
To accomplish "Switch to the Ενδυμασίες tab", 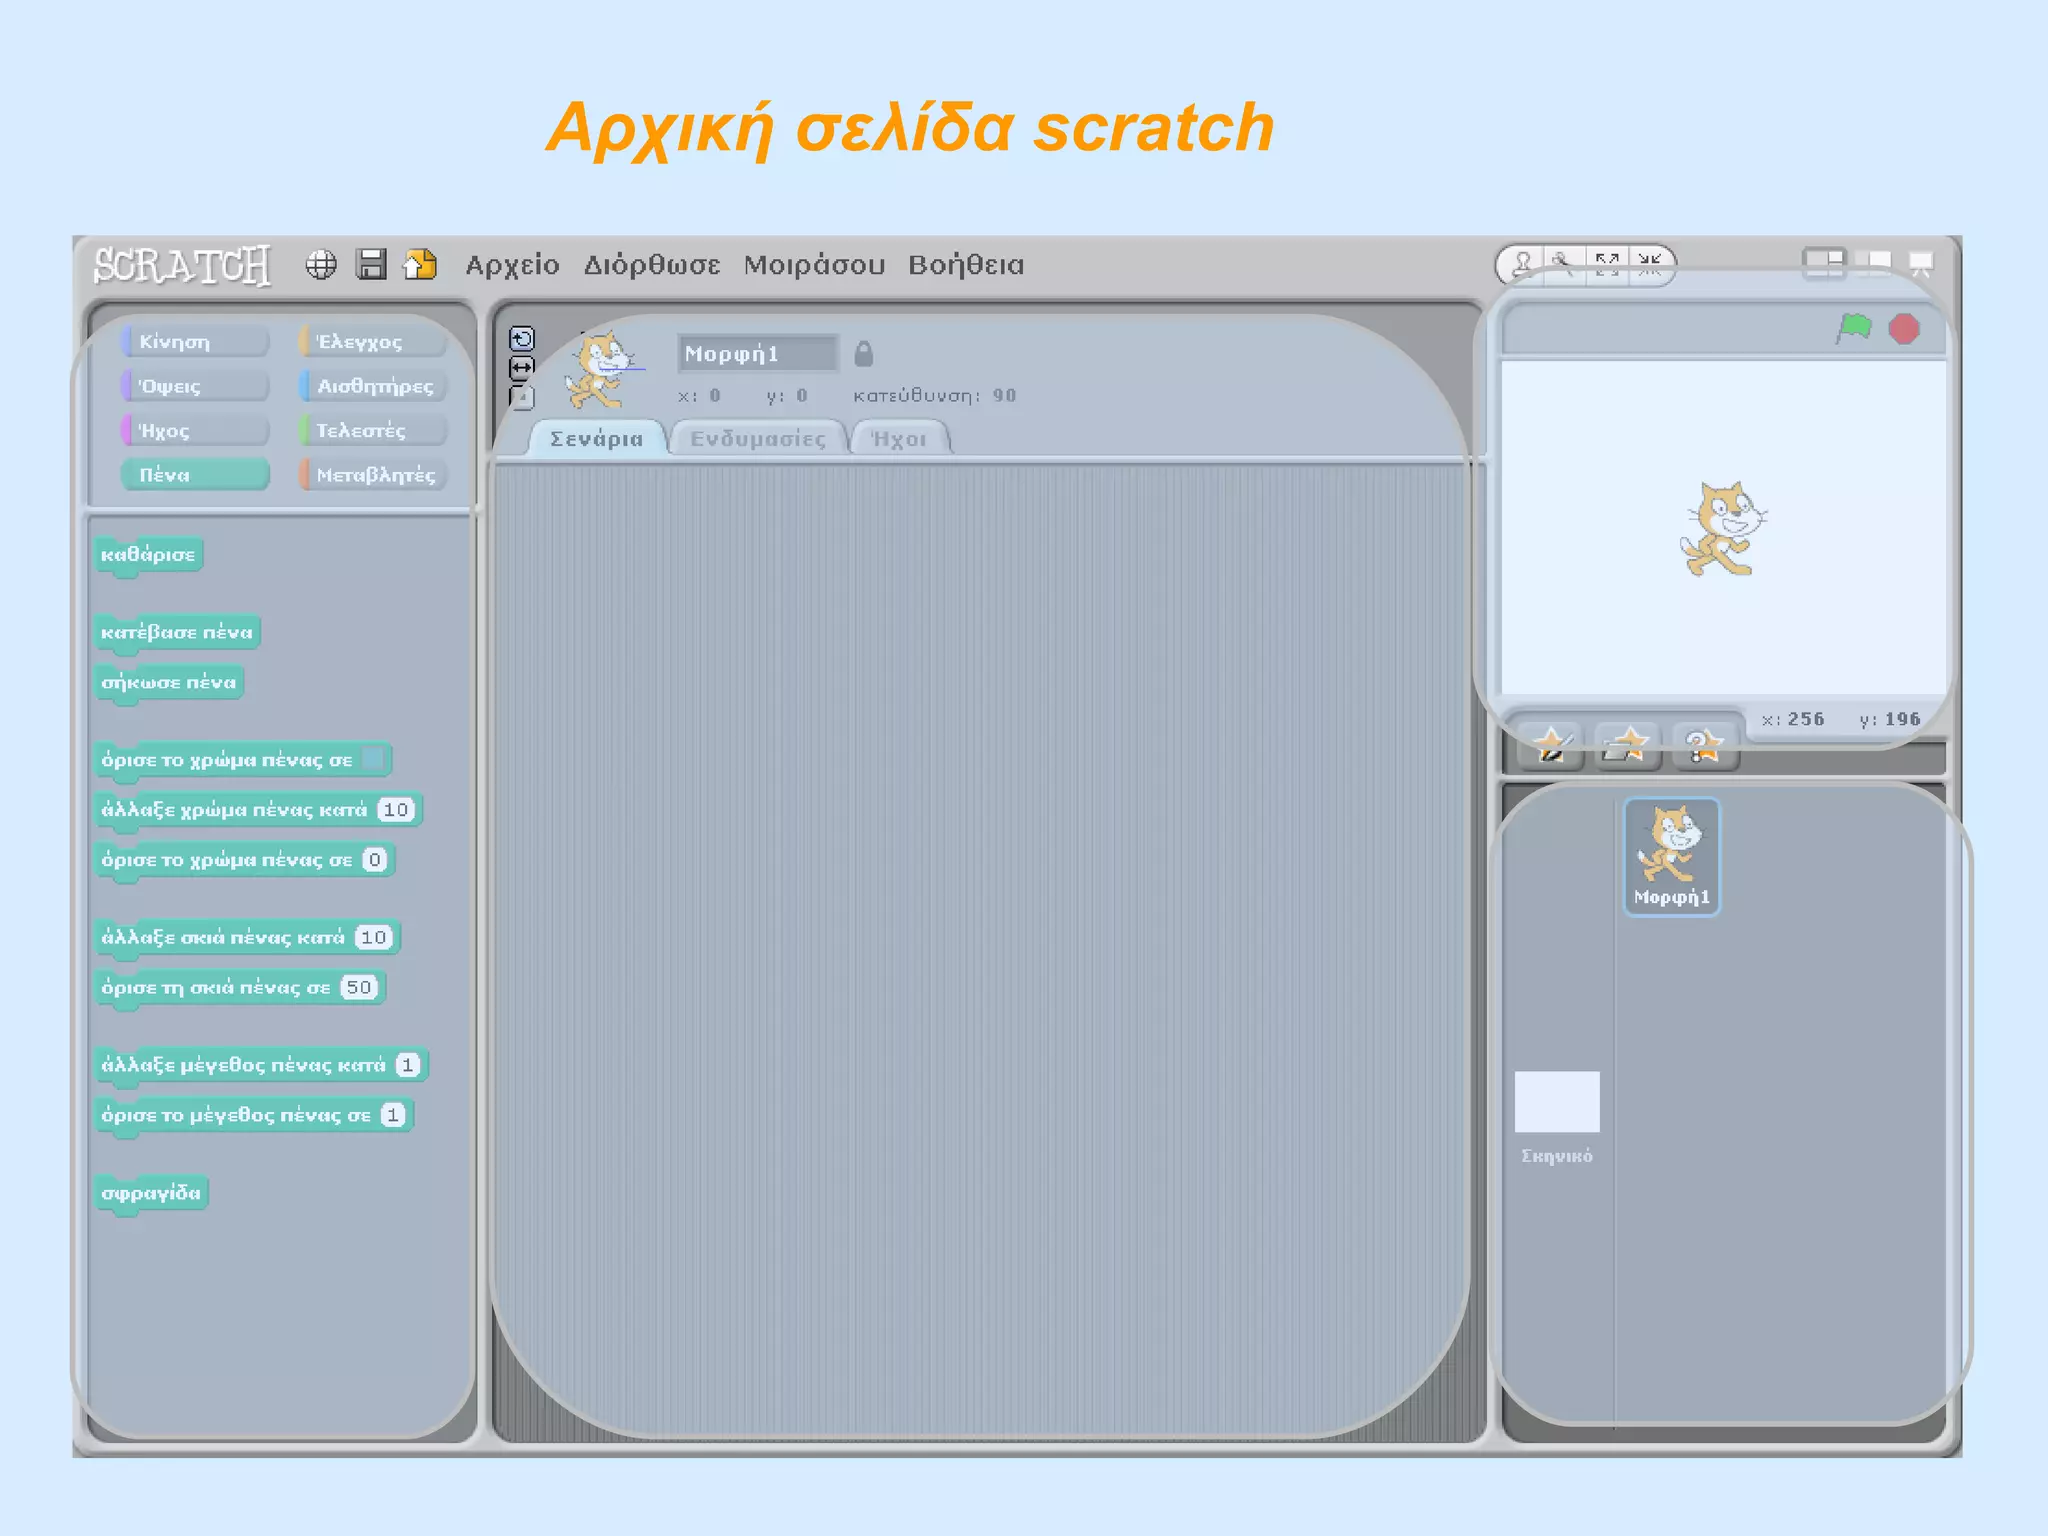I will coord(758,438).
